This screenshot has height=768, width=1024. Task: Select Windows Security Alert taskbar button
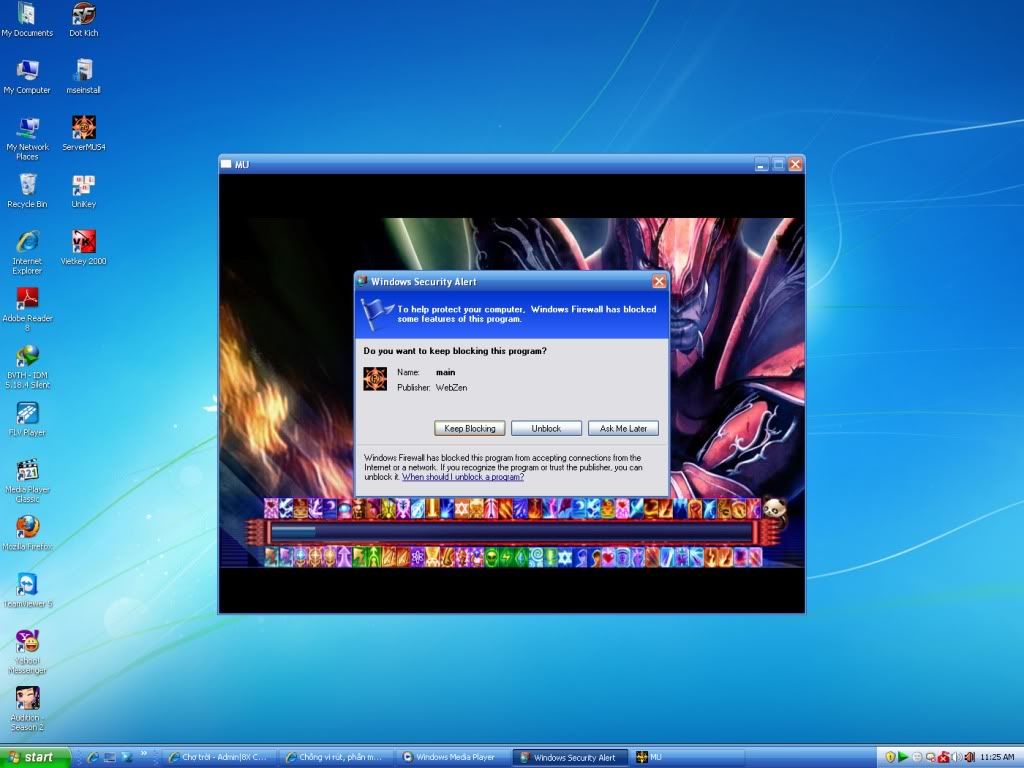coord(571,758)
